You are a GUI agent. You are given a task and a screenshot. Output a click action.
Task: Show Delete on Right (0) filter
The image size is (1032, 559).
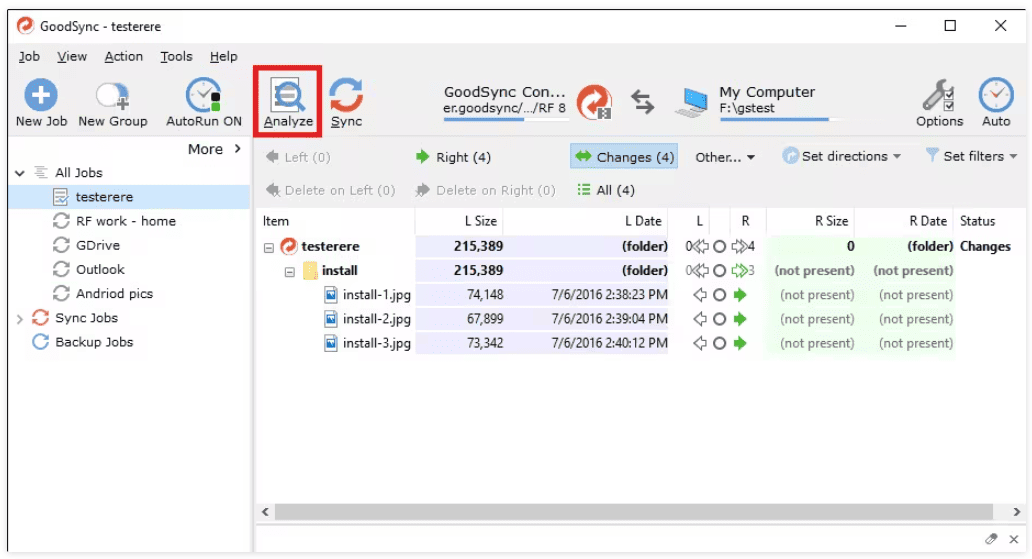pyautogui.click(x=485, y=190)
